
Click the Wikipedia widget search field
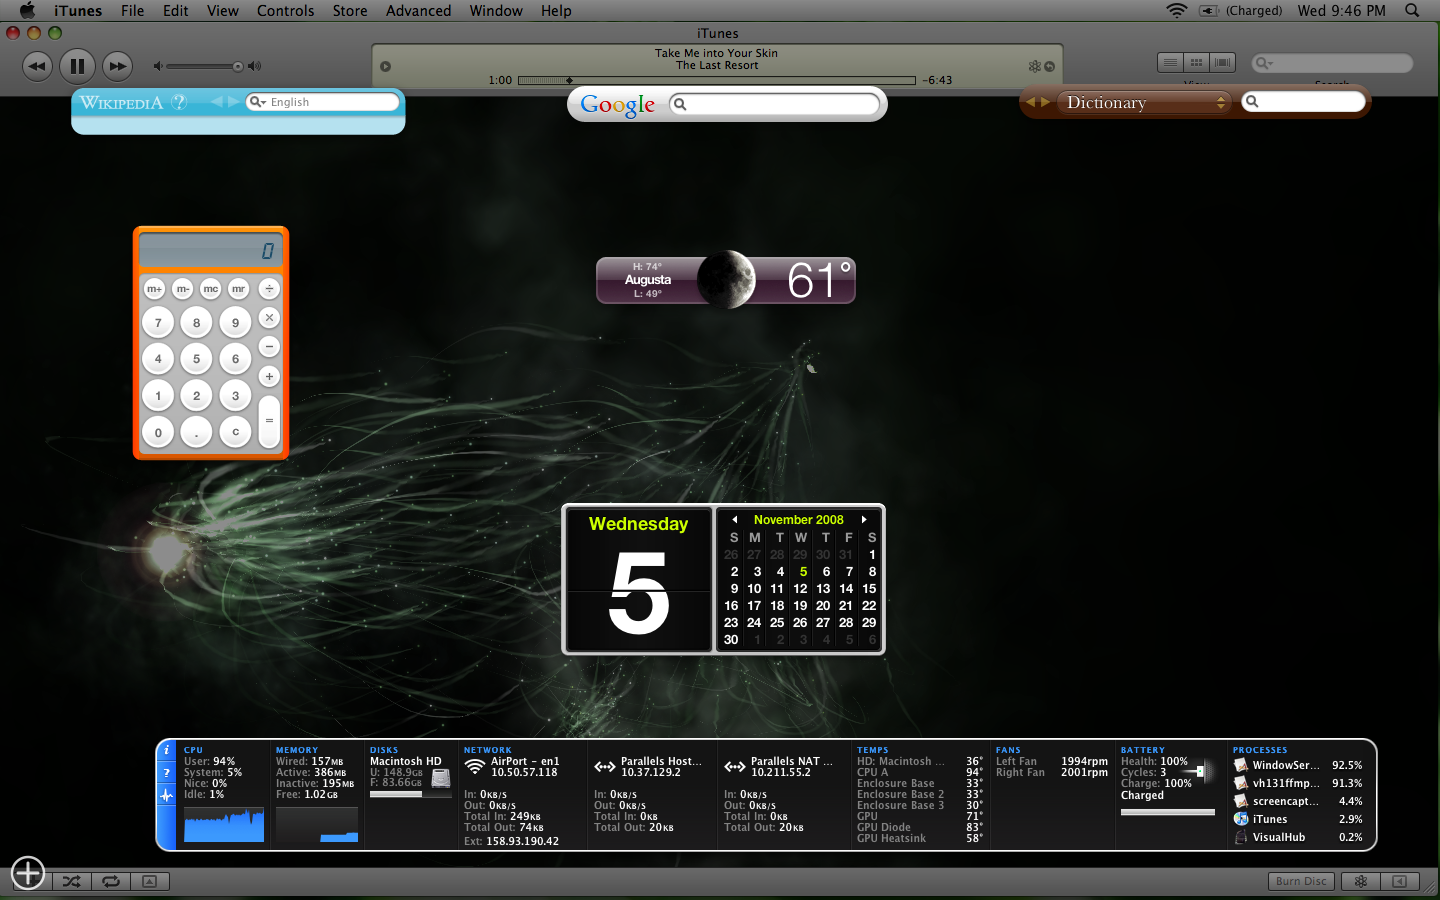322,102
